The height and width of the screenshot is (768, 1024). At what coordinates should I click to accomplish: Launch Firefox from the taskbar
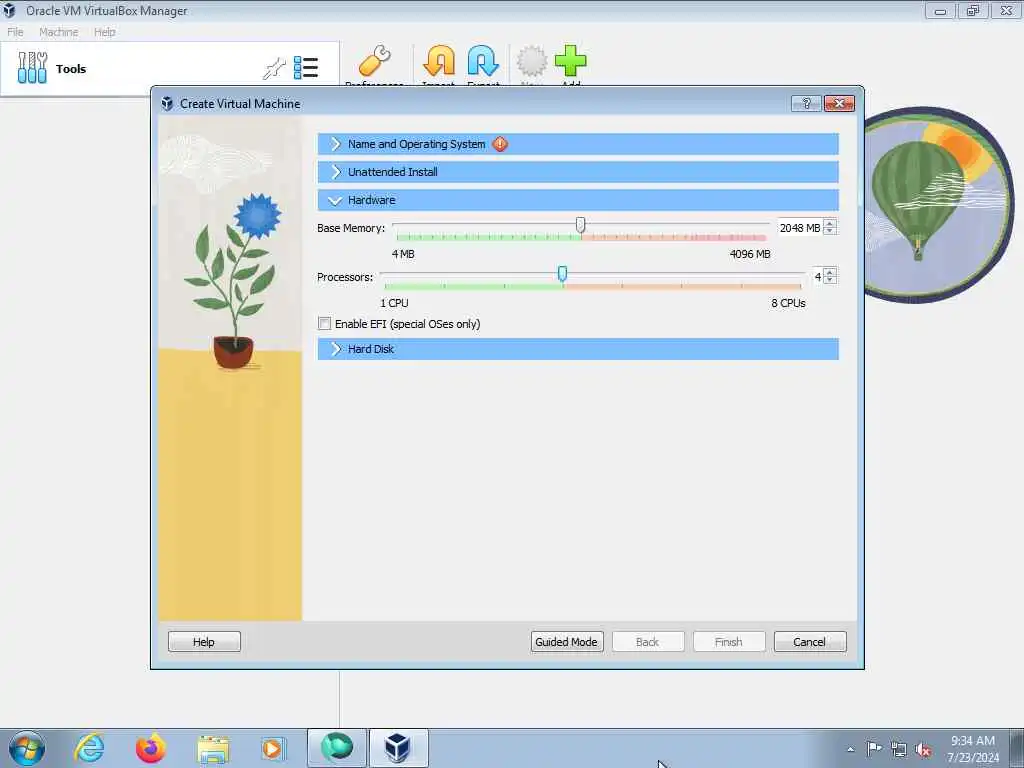tap(151, 748)
